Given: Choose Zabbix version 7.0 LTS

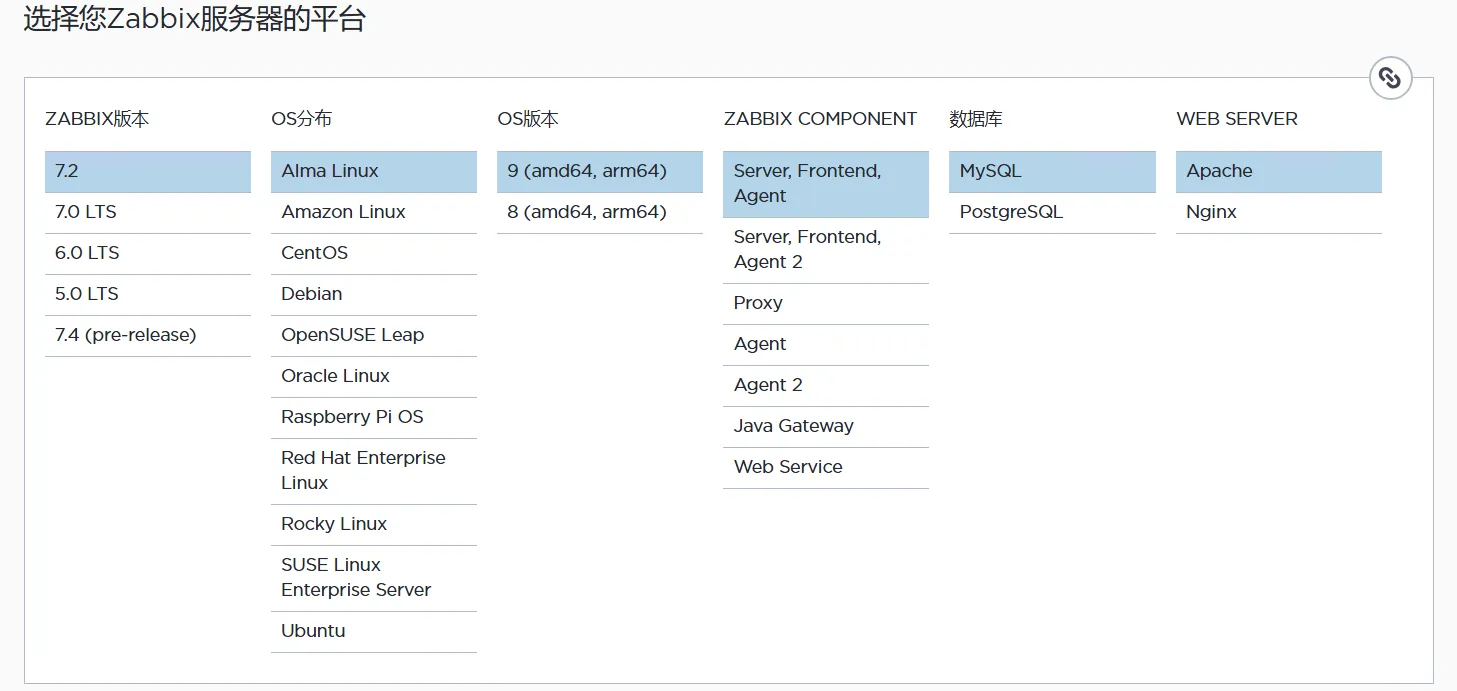Looking at the screenshot, I should (x=148, y=212).
